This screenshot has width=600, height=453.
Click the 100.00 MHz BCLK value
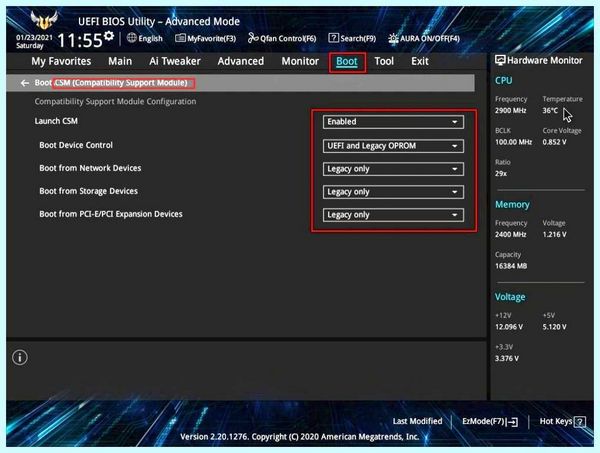point(514,142)
